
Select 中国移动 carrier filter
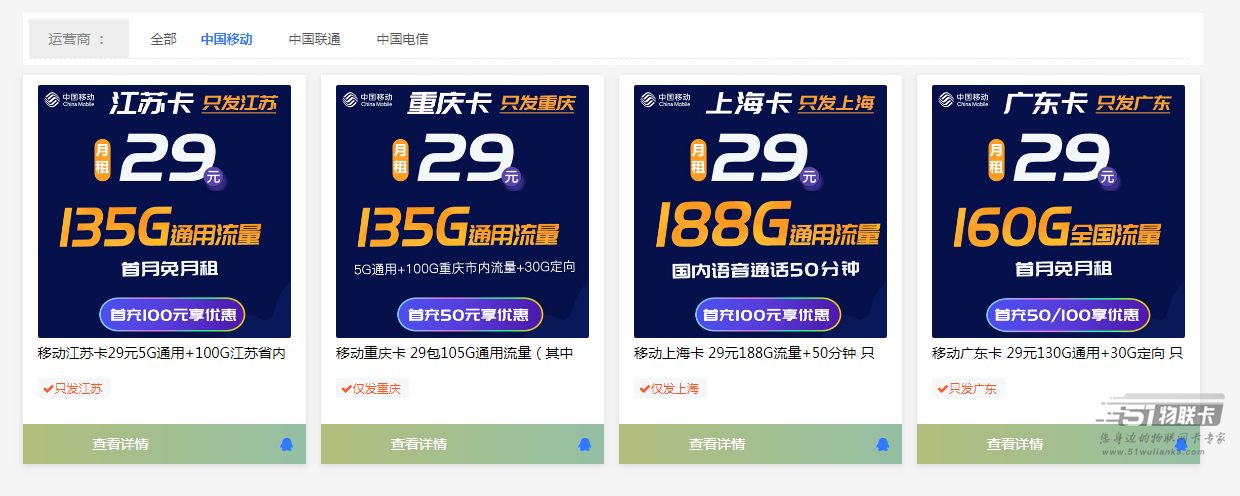point(226,39)
